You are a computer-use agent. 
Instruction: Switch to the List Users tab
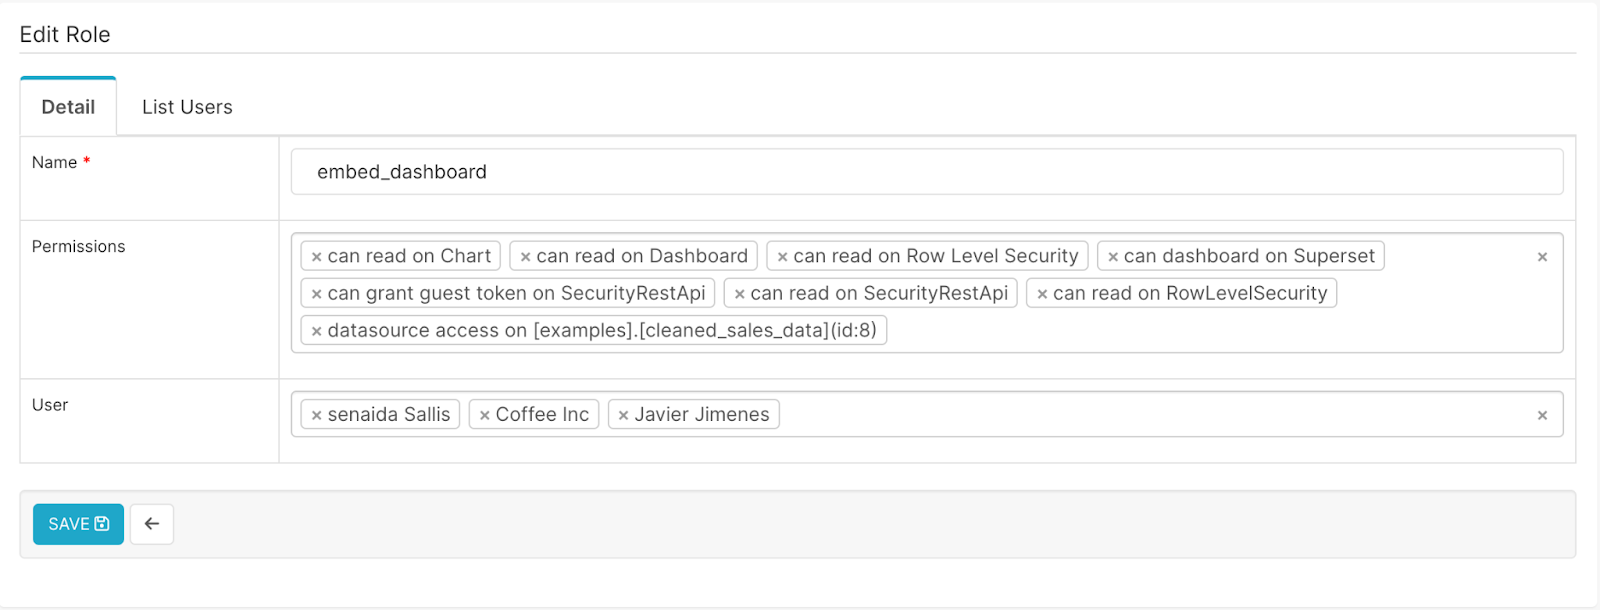[x=187, y=107]
